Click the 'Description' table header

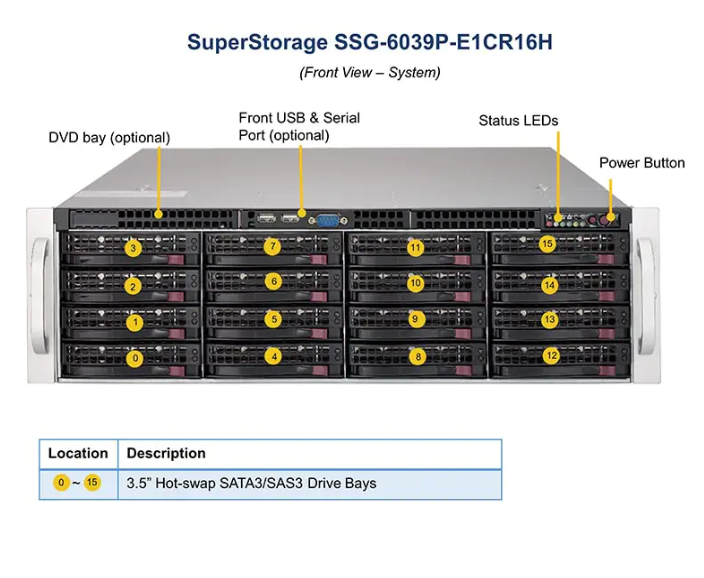click(166, 453)
